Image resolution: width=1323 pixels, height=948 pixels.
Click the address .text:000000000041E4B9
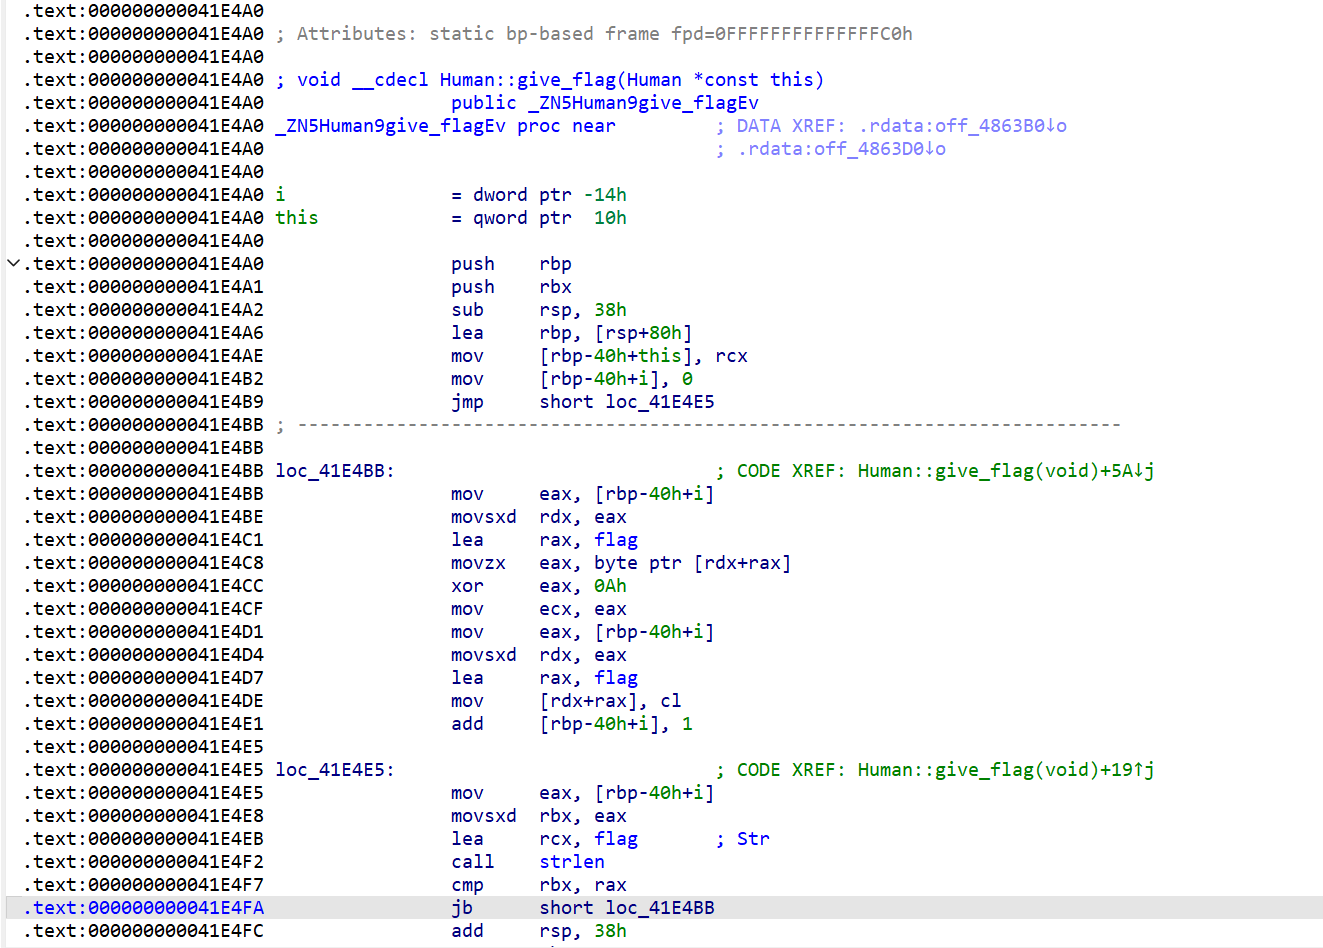[144, 402]
